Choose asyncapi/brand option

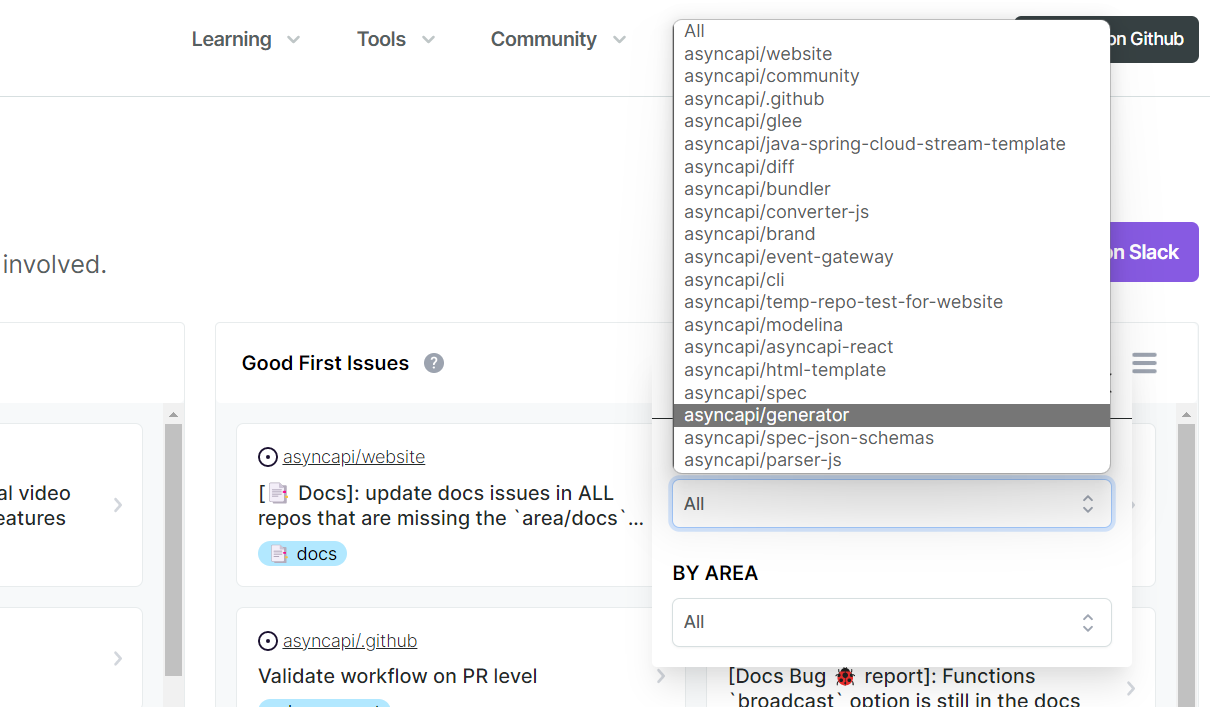coord(892,234)
